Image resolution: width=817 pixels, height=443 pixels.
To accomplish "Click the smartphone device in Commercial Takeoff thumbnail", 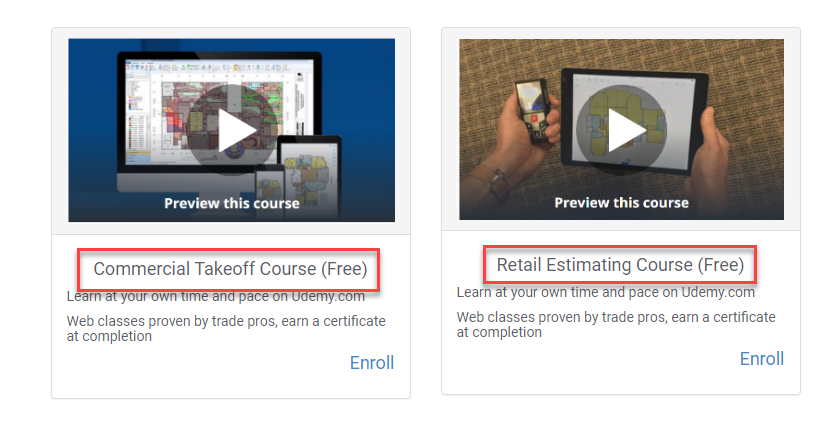I will click(269, 192).
